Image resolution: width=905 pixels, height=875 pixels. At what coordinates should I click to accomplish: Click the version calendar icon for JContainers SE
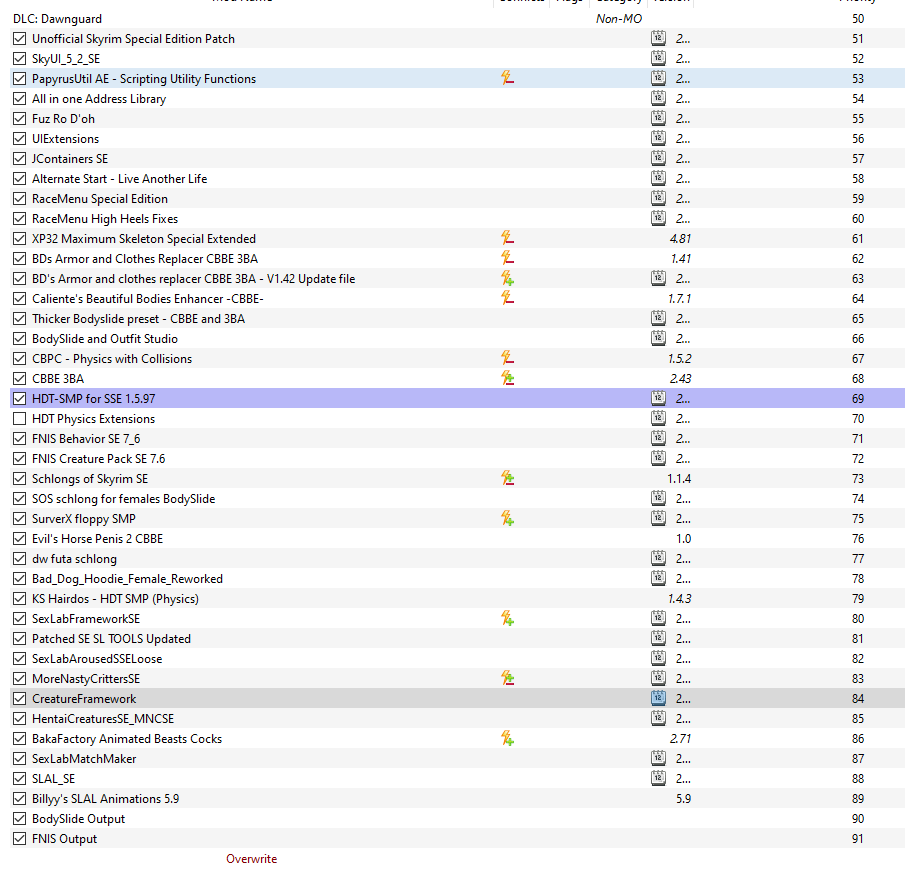pyautogui.click(x=658, y=158)
